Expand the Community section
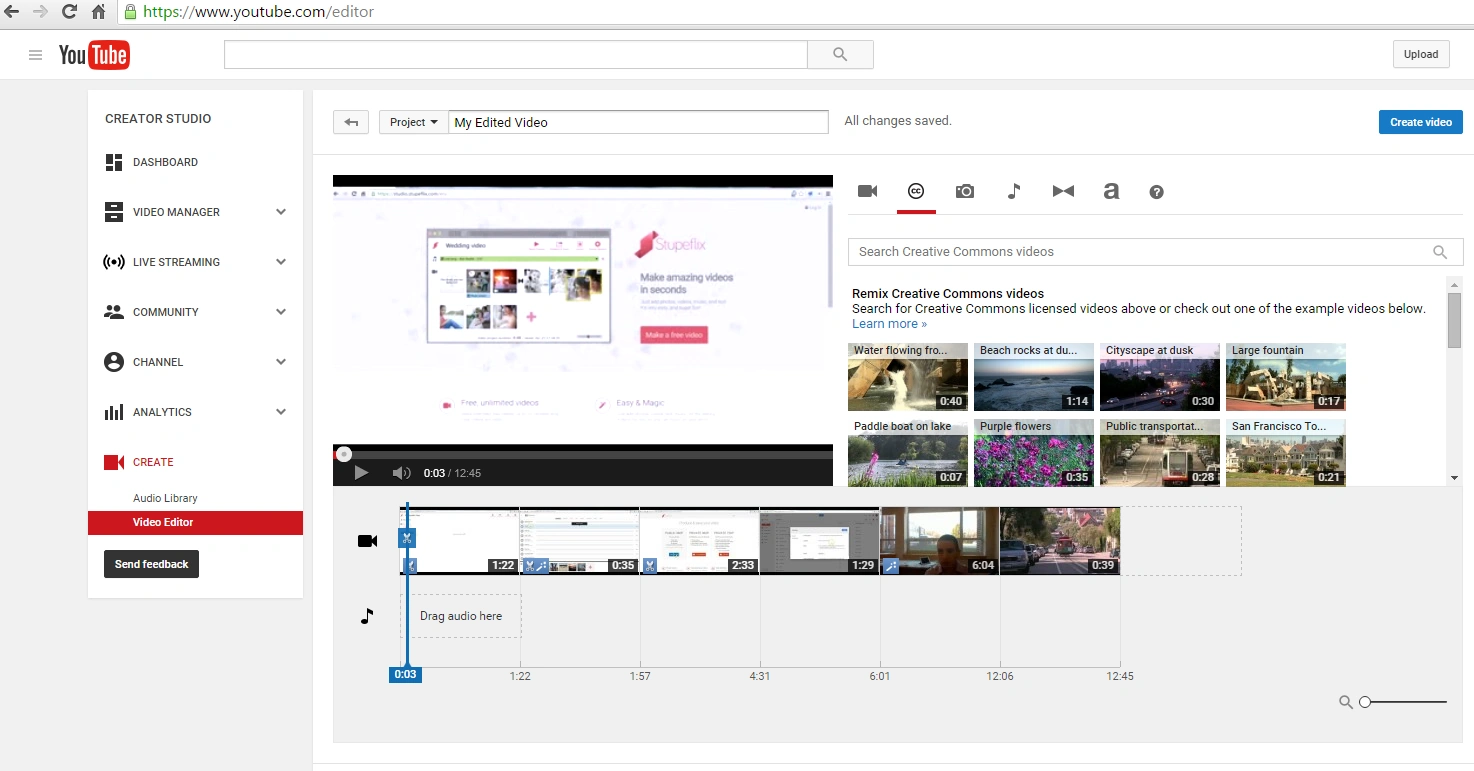This screenshot has height=771, width=1474. (281, 312)
